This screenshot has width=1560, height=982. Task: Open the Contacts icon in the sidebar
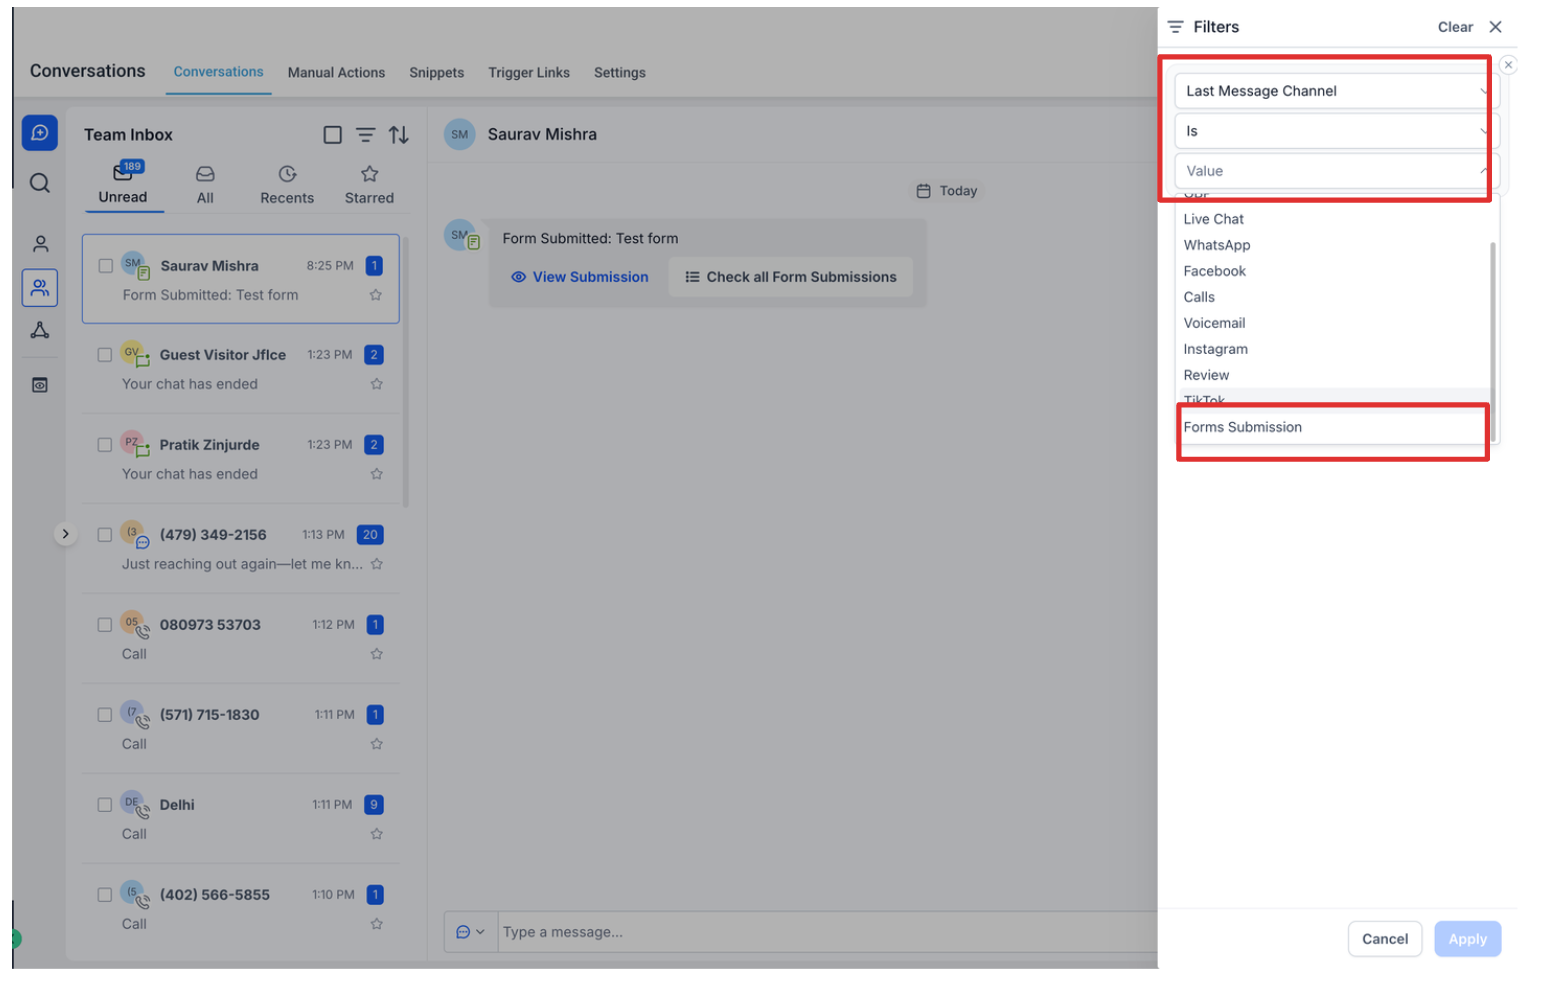[39, 242]
